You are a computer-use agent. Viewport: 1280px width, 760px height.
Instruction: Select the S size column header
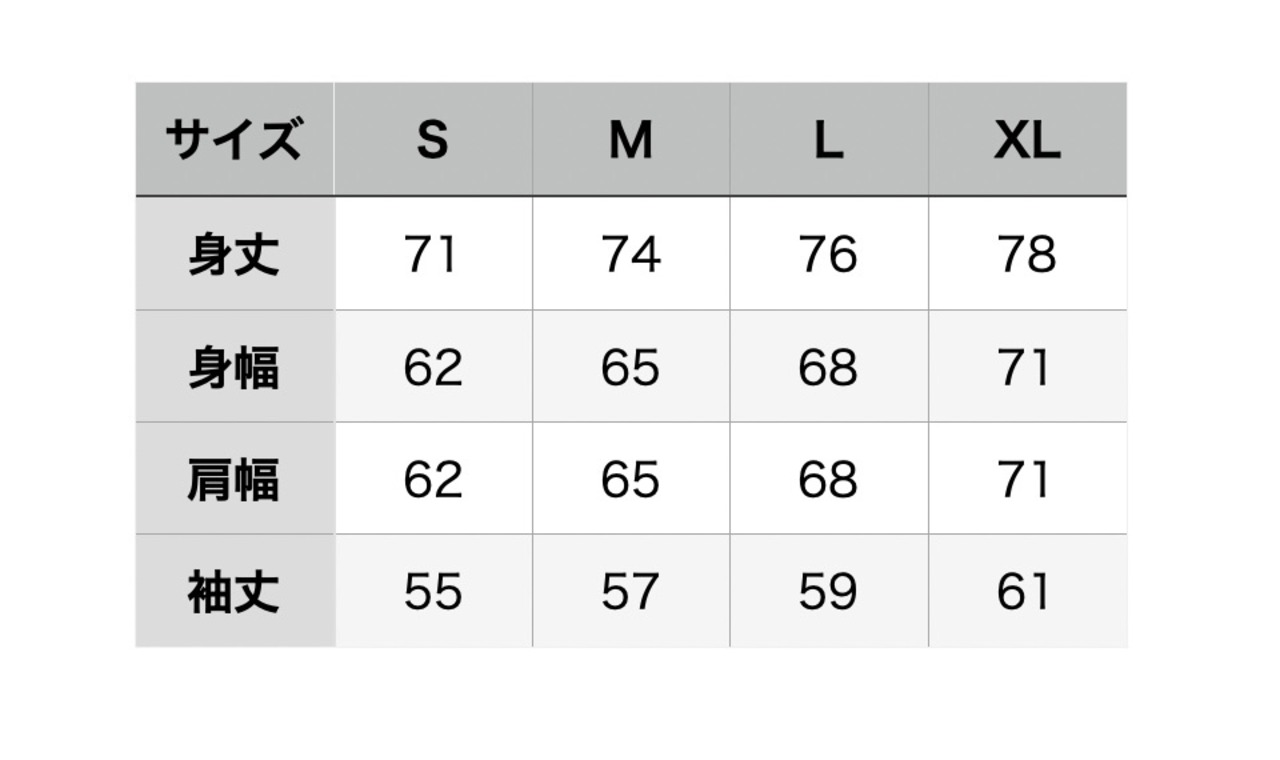tap(432, 140)
